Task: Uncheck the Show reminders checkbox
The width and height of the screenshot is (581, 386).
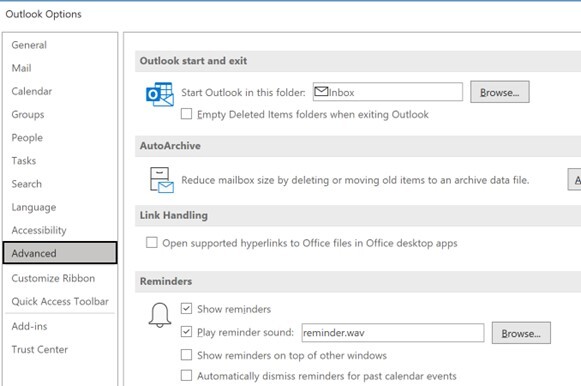Action: tap(186, 309)
